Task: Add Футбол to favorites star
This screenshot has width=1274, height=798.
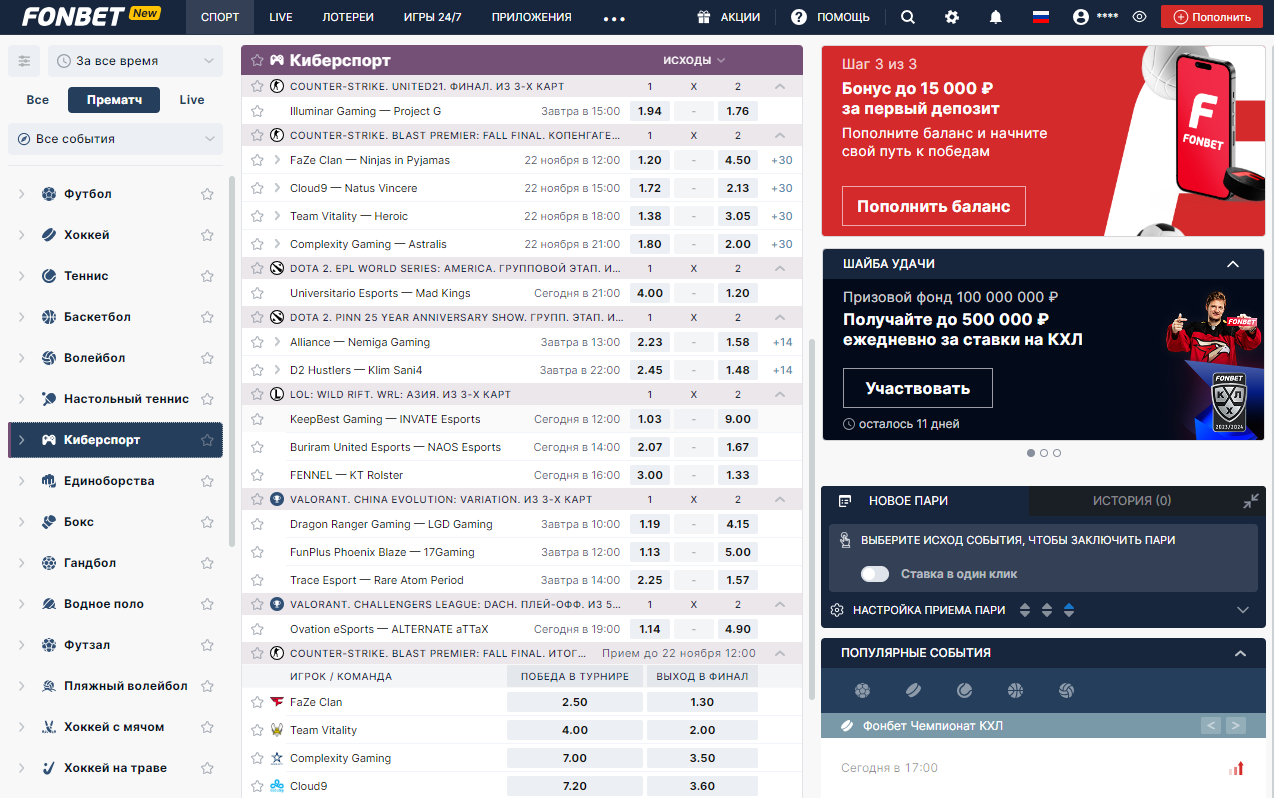Action: 207,194
